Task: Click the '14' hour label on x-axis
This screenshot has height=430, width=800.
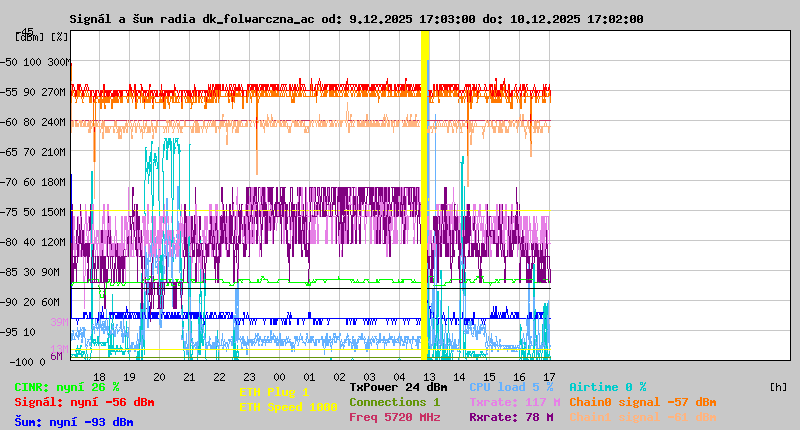Action: click(459, 377)
